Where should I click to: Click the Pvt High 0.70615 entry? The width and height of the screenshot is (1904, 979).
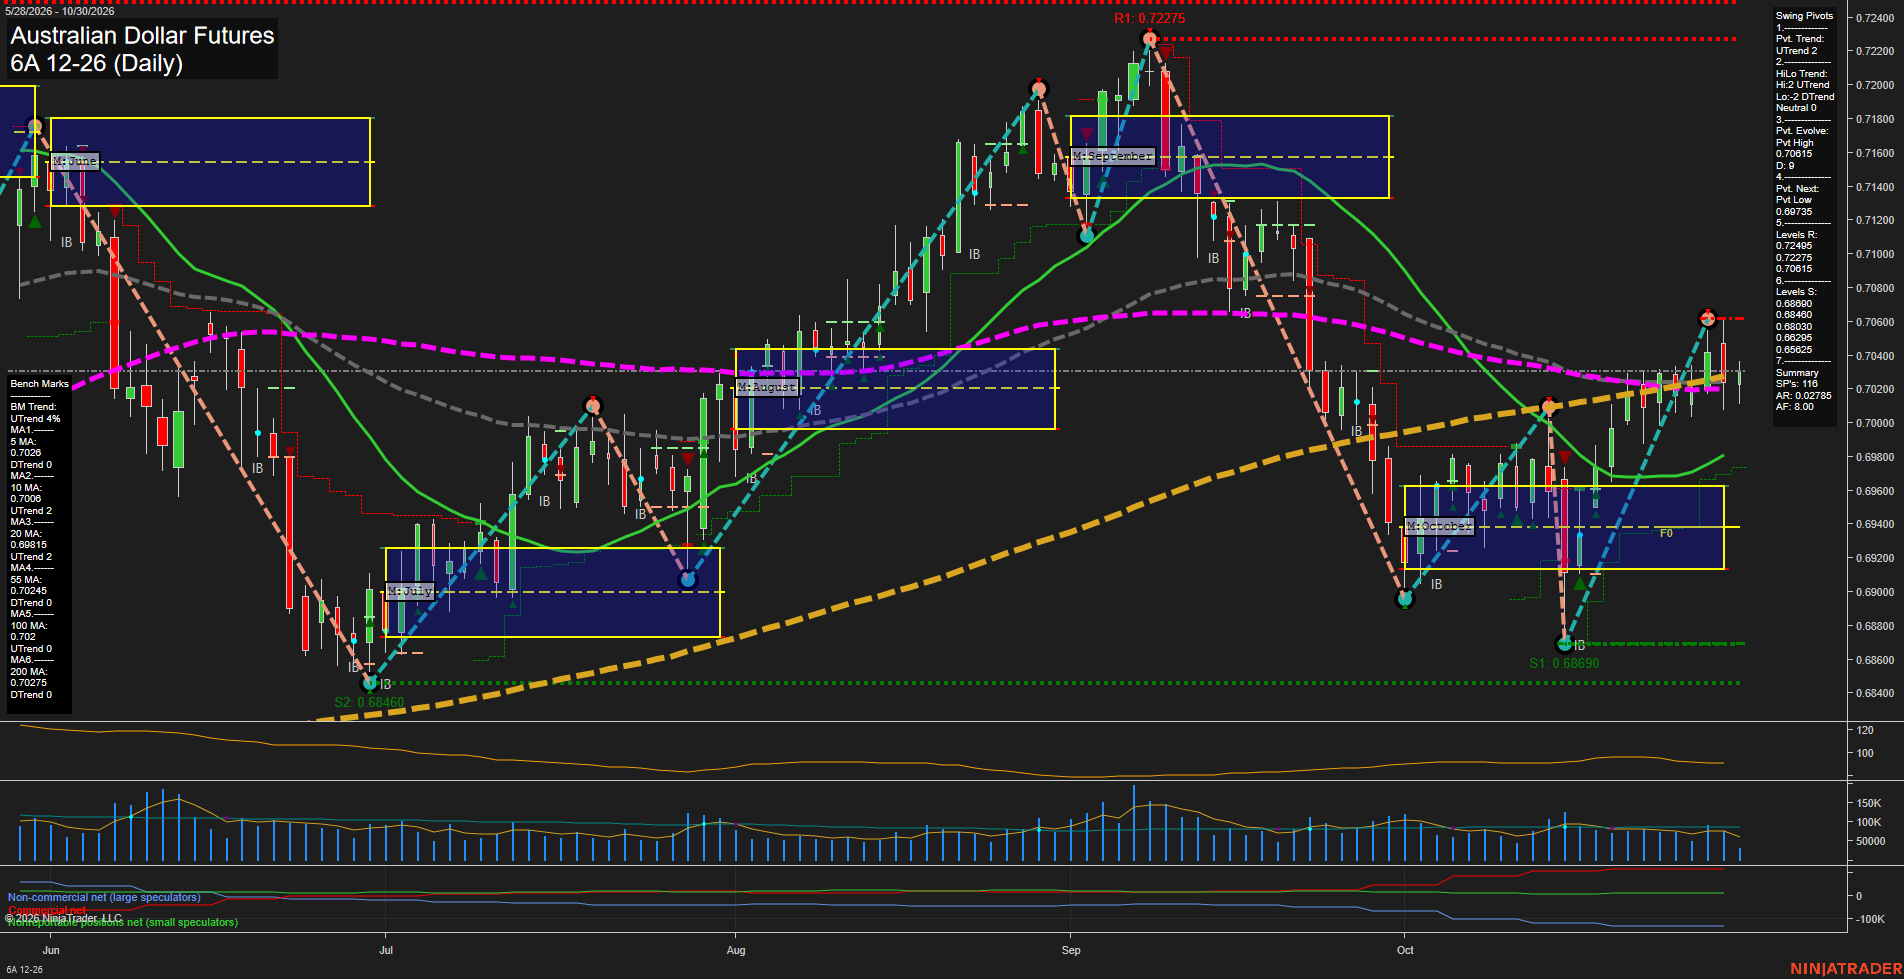pos(1794,149)
